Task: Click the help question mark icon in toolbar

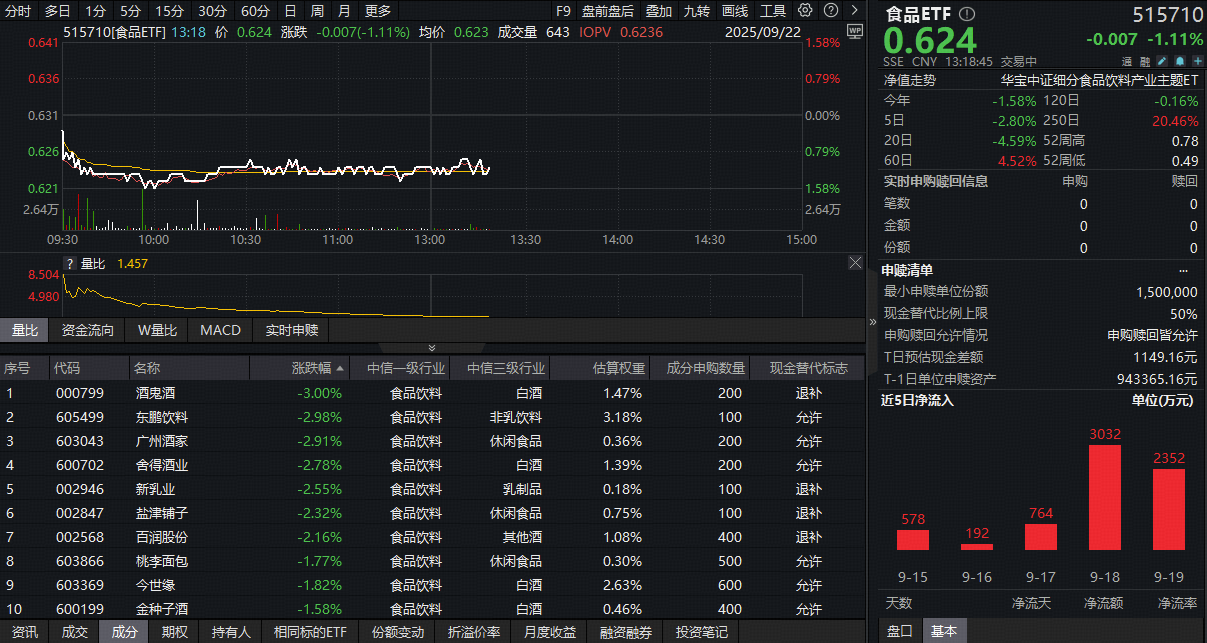Action: coord(829,11)
